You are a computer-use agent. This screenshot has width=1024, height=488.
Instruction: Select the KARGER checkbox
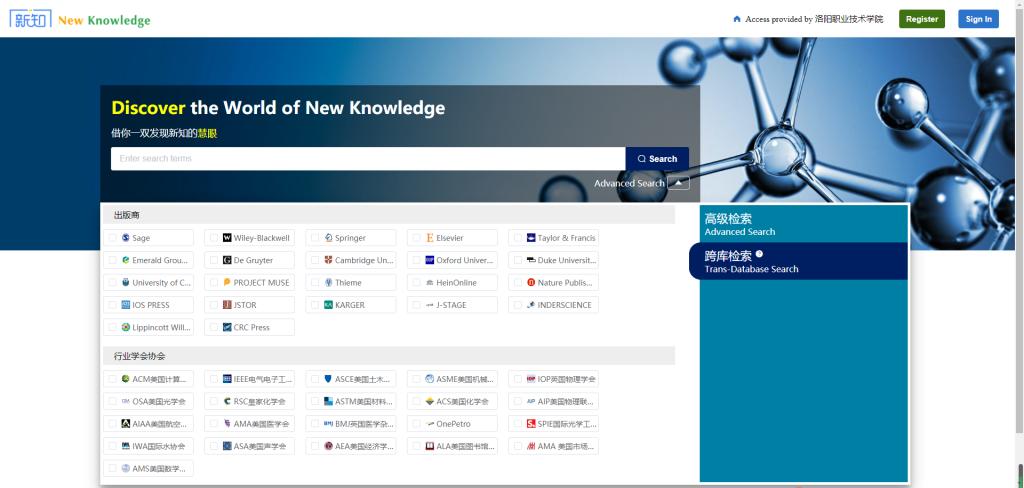[x=315, y=305]
